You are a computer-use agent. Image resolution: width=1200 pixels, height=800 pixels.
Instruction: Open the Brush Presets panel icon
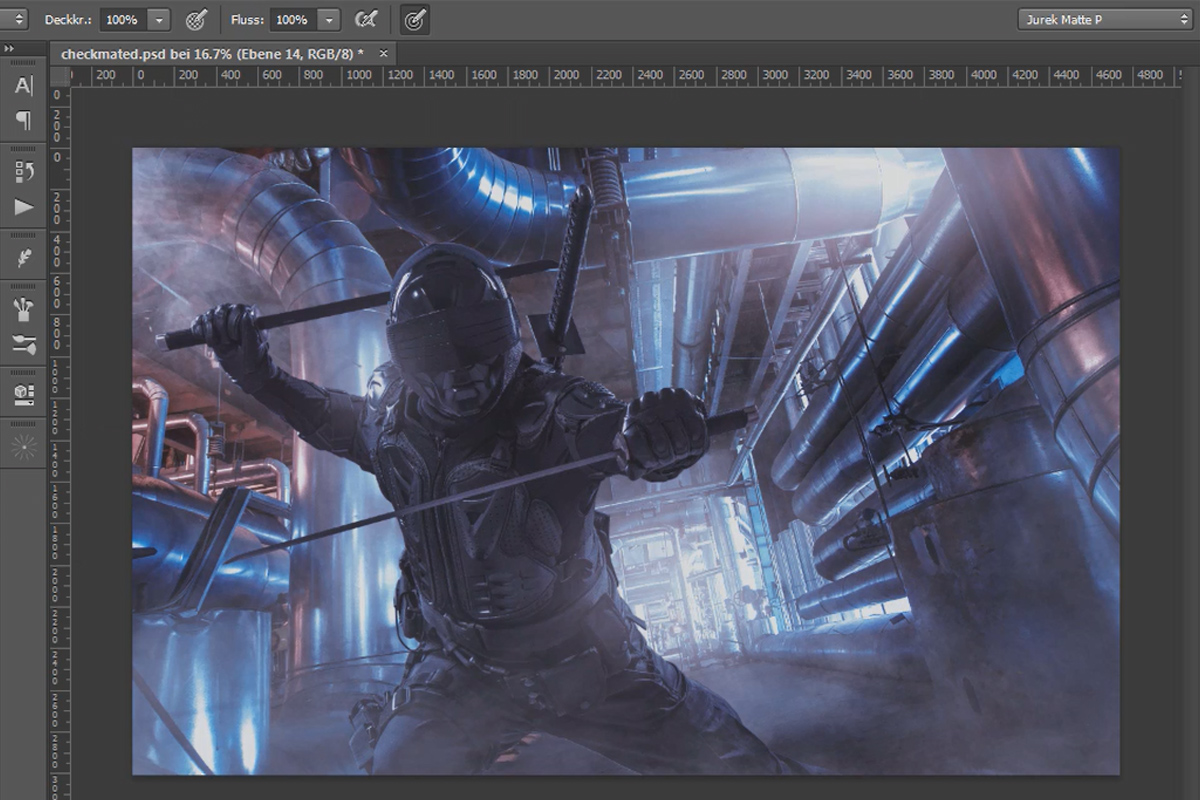(23, 345)
